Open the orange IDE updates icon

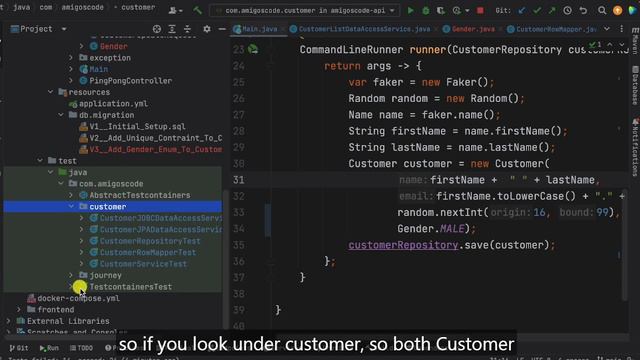click(618, 11)
